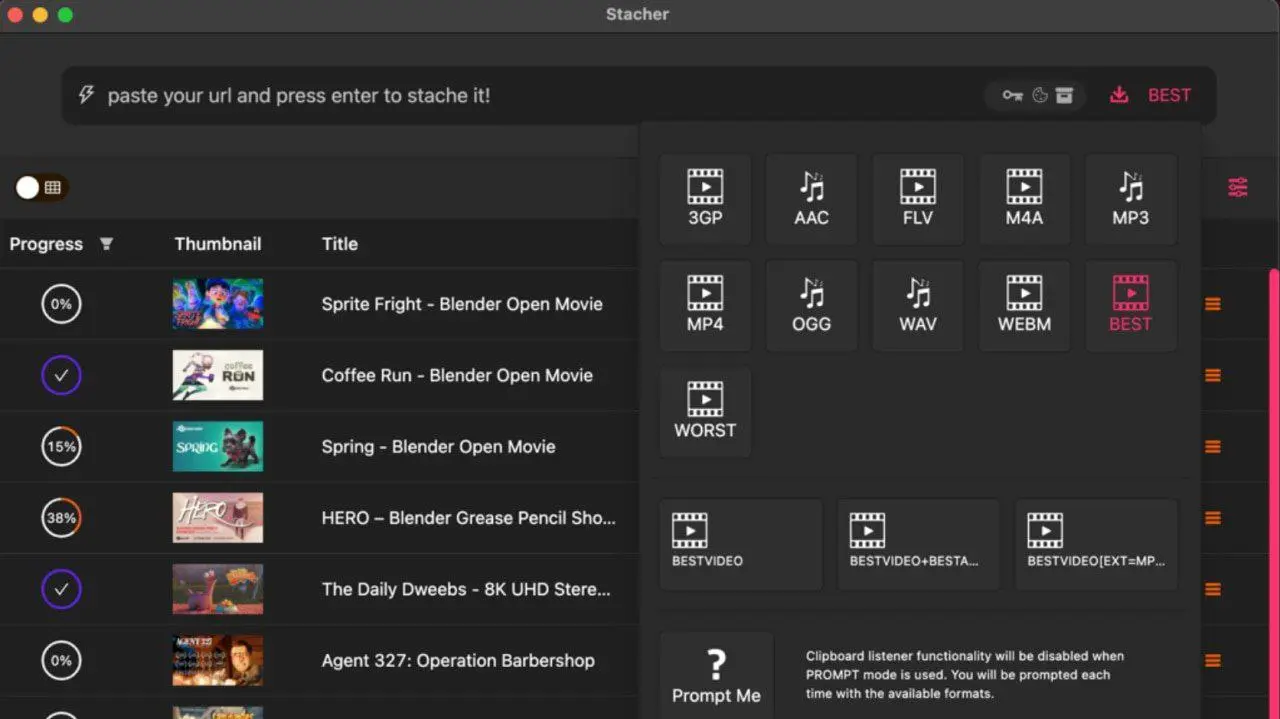1280x719 pixels.
Task: Choose the WORST quality format tile
Action: point(705,412)
